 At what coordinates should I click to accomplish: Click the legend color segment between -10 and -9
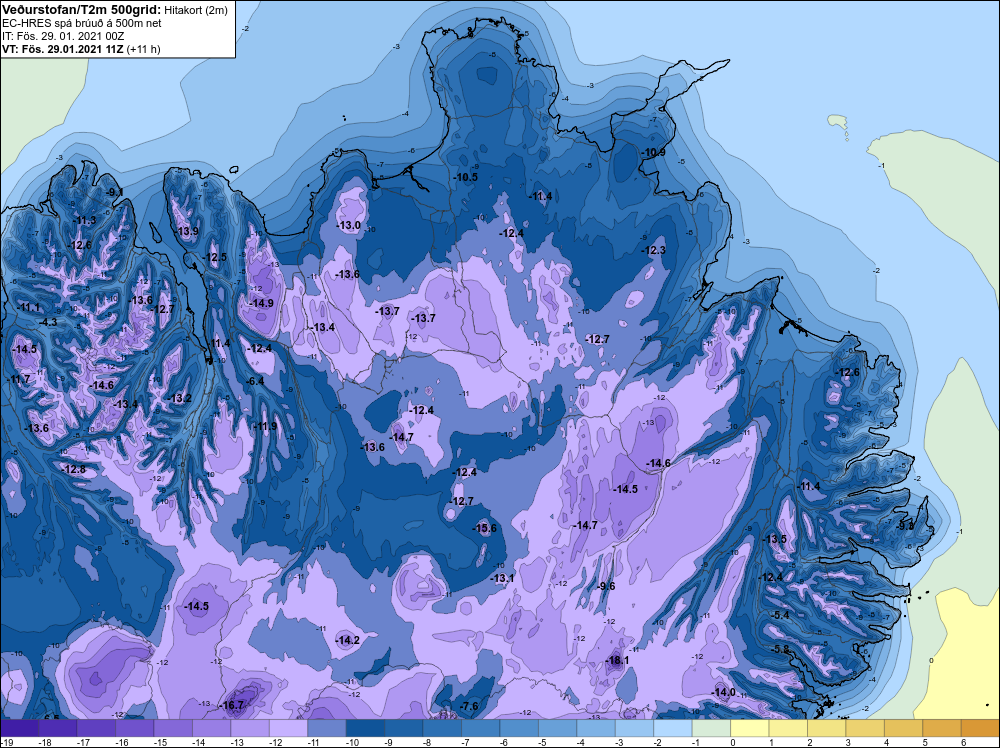[x=365, y=728]
